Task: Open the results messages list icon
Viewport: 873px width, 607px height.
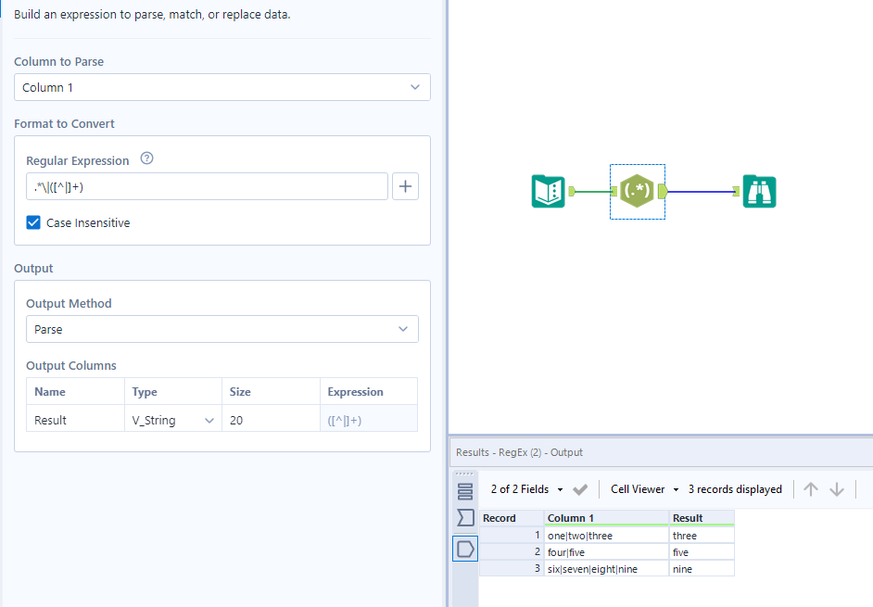Action: (x=465, y=492)
